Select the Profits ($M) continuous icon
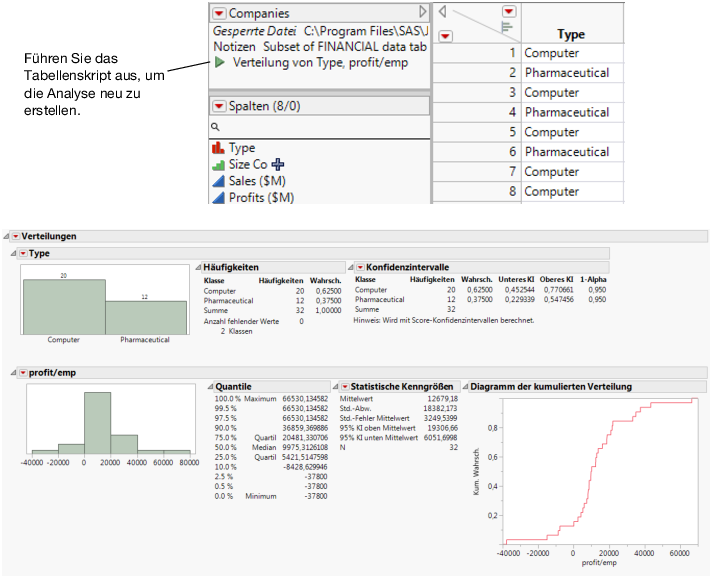The image size is (712, 578). 218,198
